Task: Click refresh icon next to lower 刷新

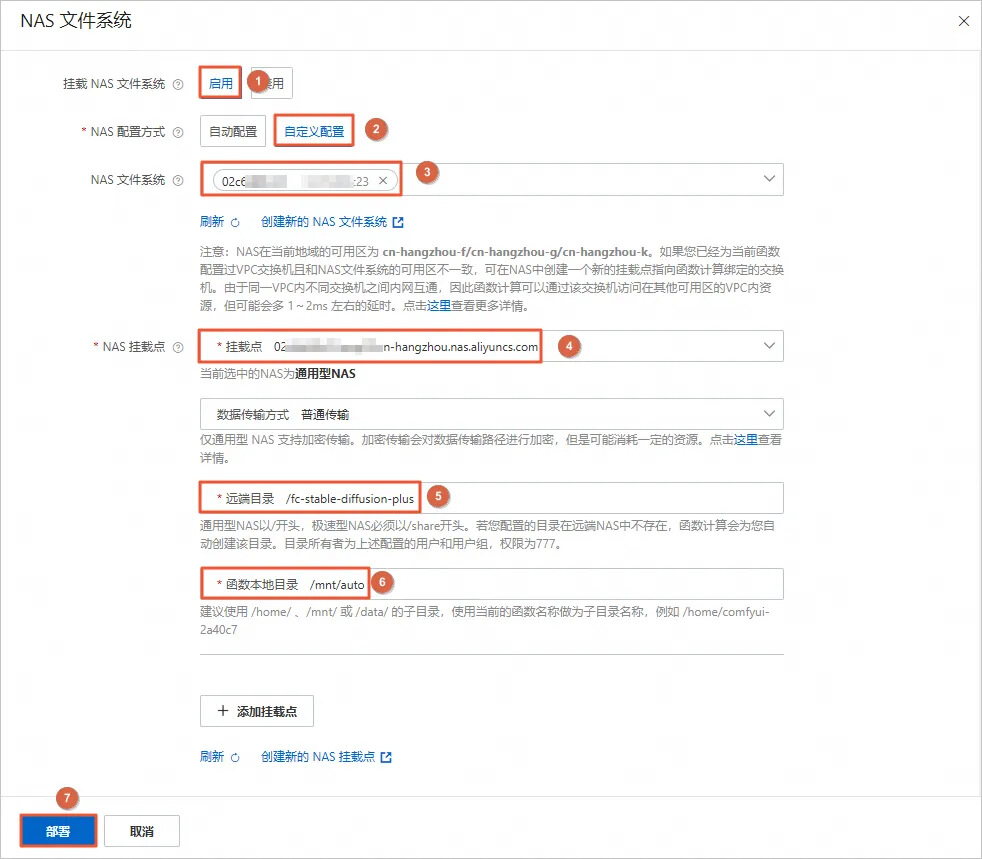Action: coord(235,757)
